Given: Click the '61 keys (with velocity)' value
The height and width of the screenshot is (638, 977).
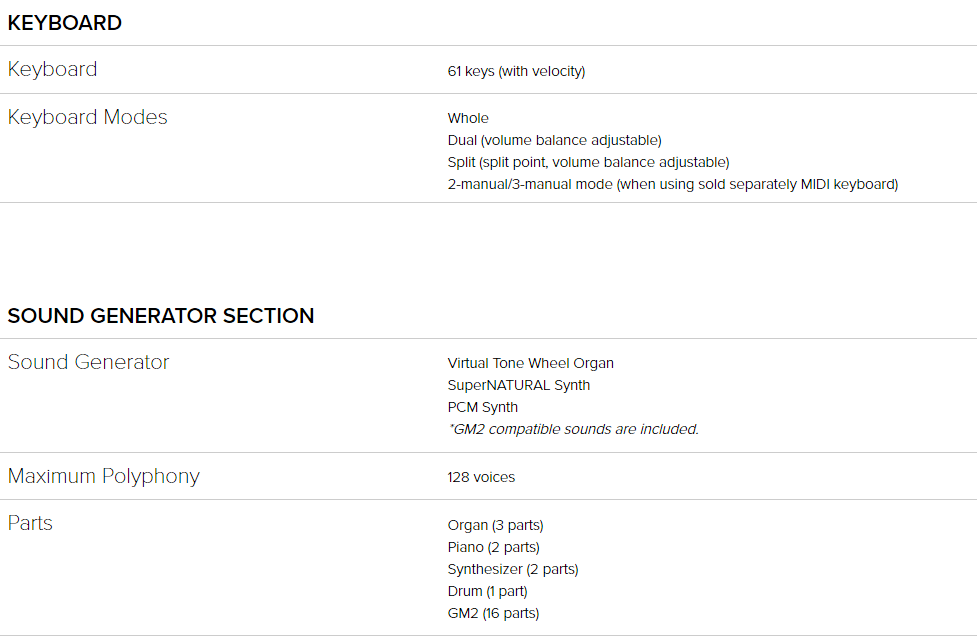Looking at the screenshot, I should click(516, 71).
